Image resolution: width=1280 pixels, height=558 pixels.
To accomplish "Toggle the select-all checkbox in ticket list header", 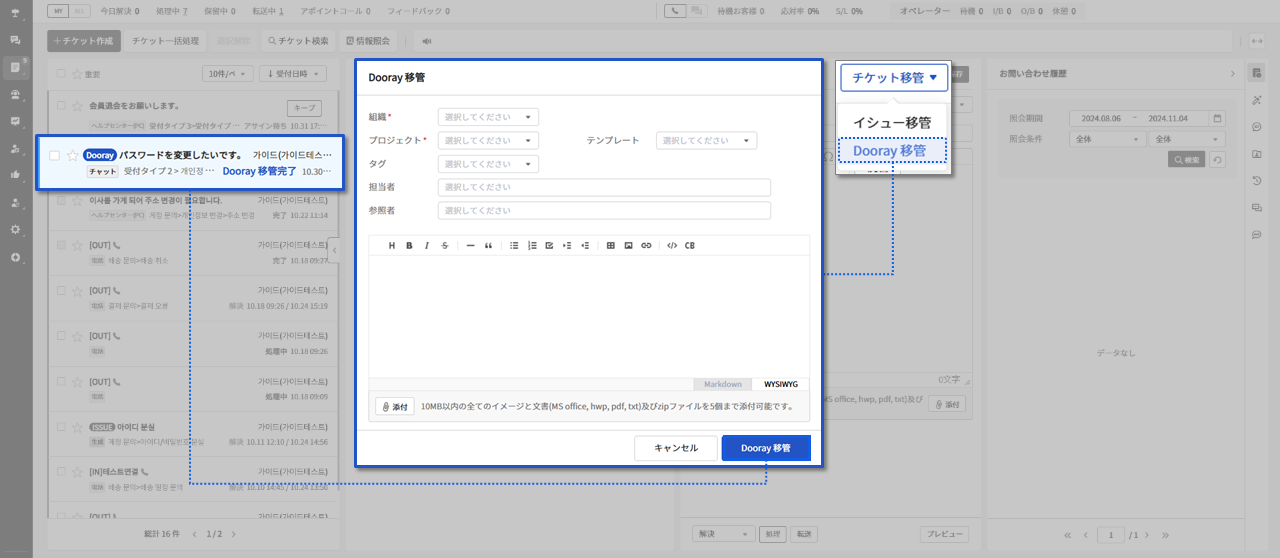I will 62,74.
